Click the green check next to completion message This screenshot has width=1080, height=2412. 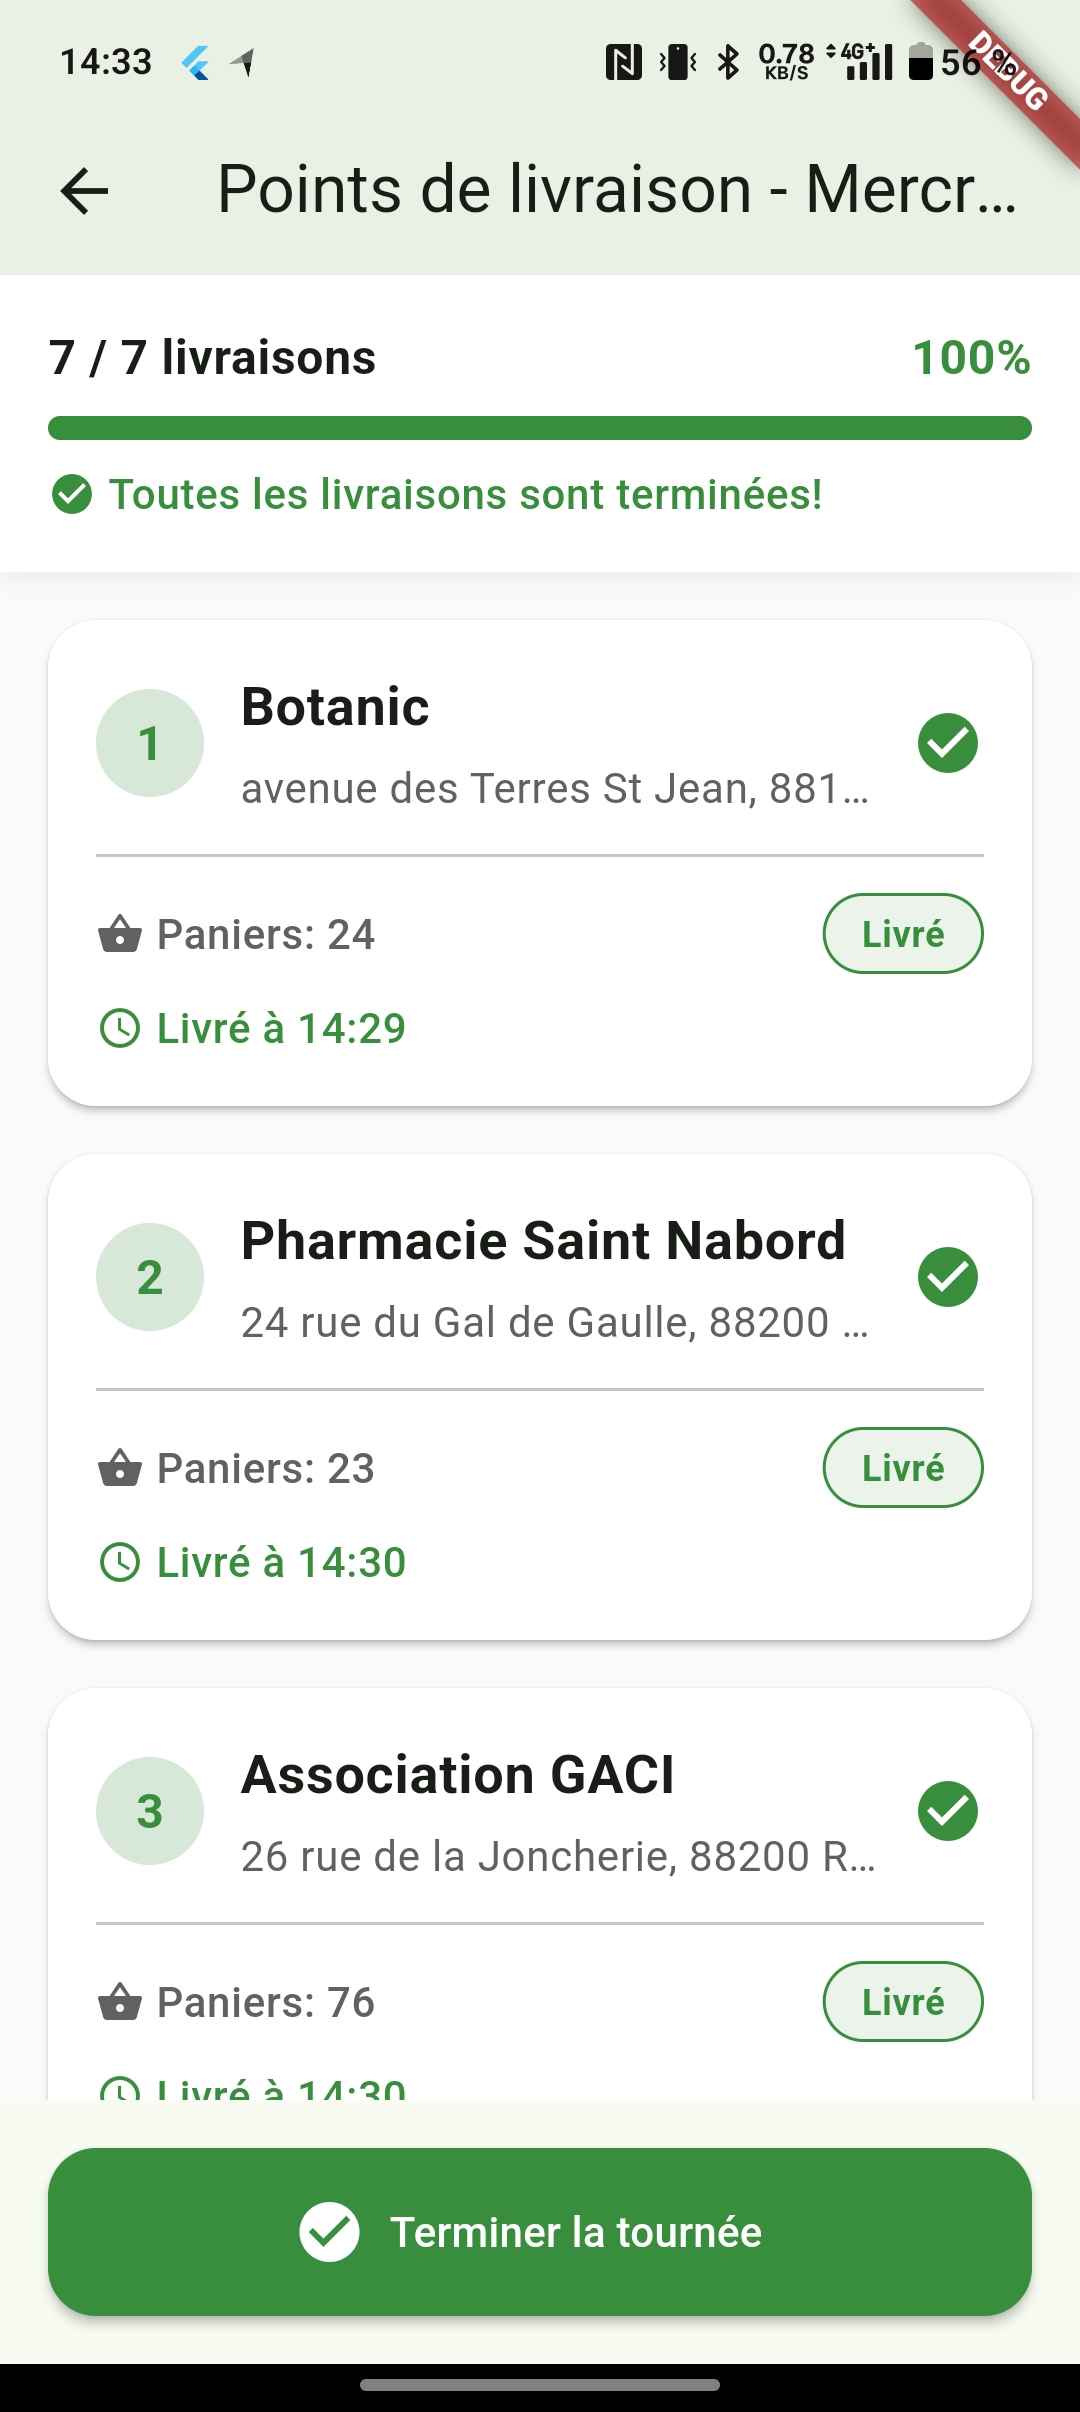pyautogui.click(x=72, y=494)
